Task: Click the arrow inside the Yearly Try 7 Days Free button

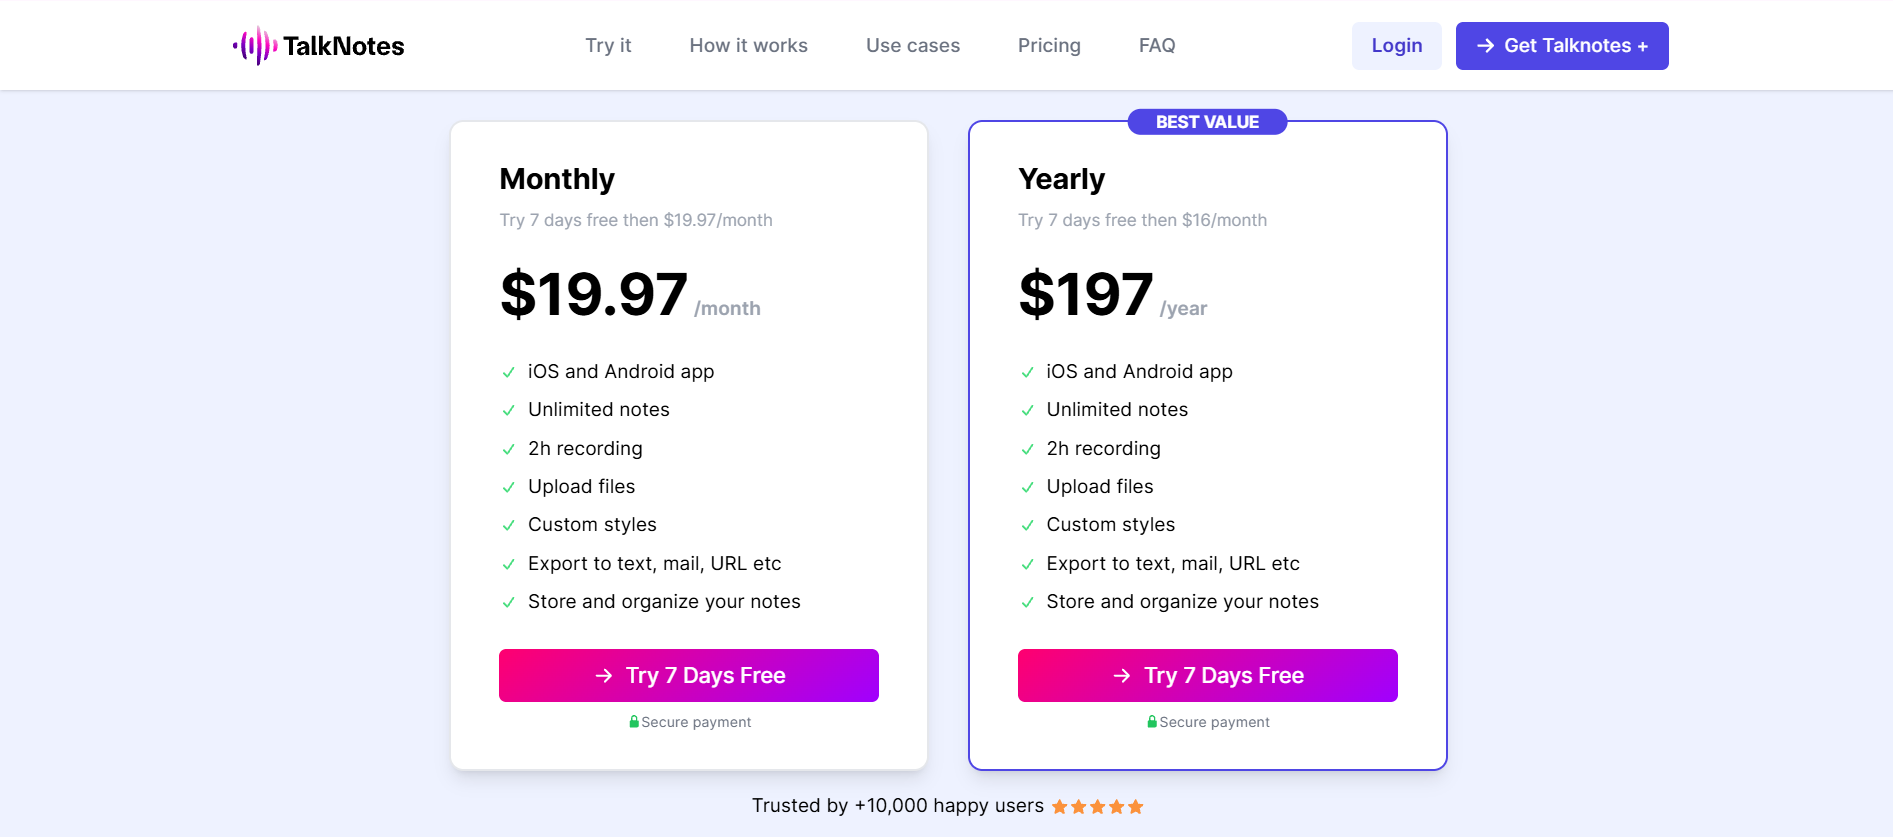Action: 1122,675
